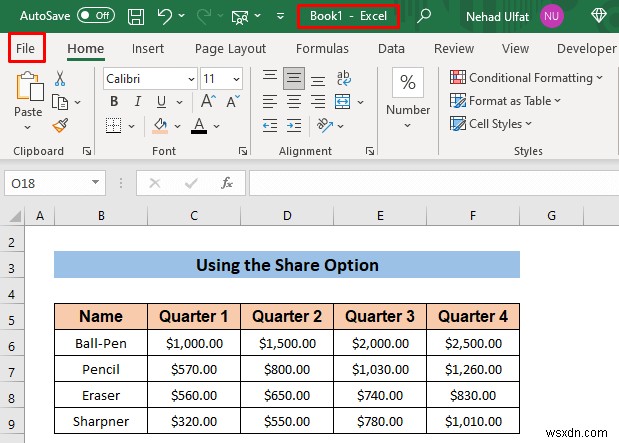Click inside the formula bar

point(434,183)
